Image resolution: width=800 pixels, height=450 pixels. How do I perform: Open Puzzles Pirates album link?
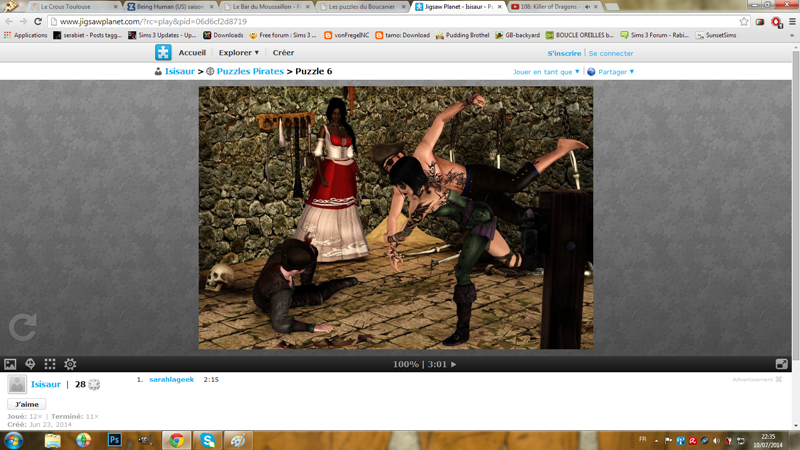250,71
